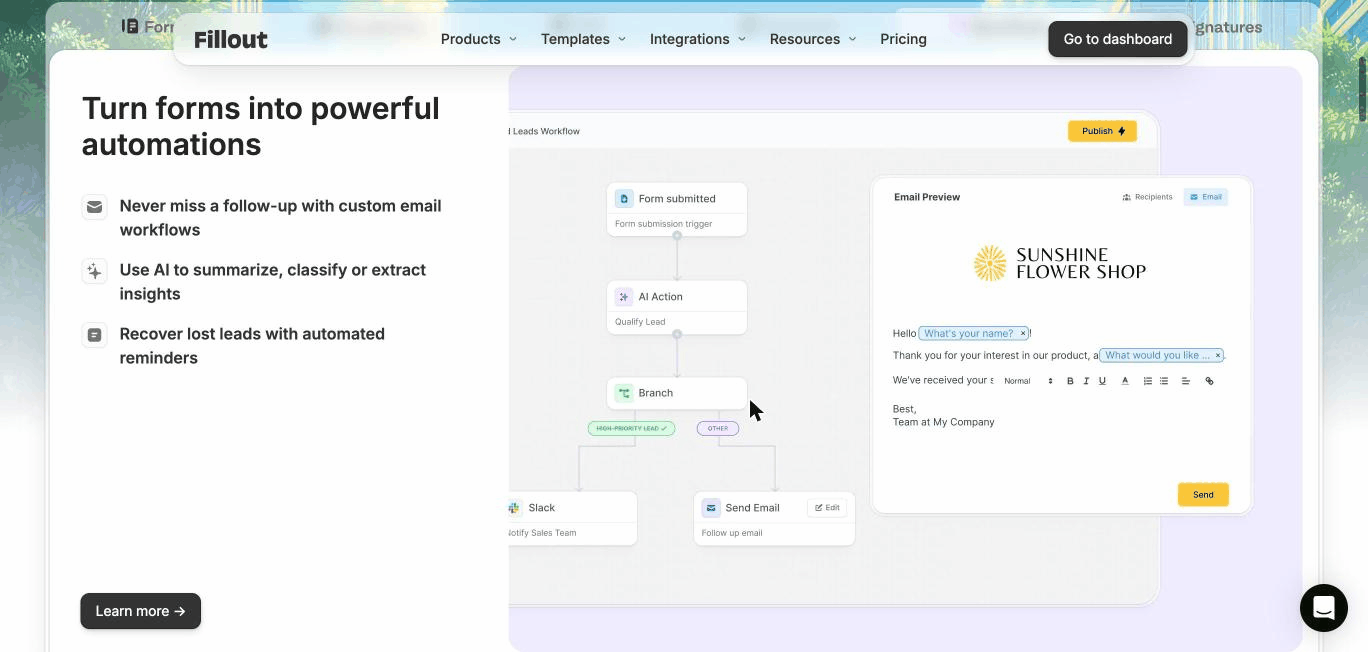
Task: Expand the chevron next to Templates
Action: [622, 39]
